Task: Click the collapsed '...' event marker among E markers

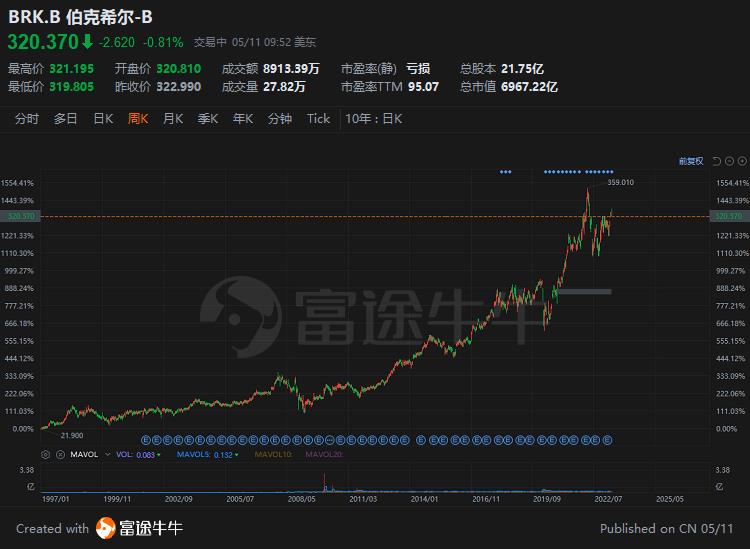Action: 330,439
